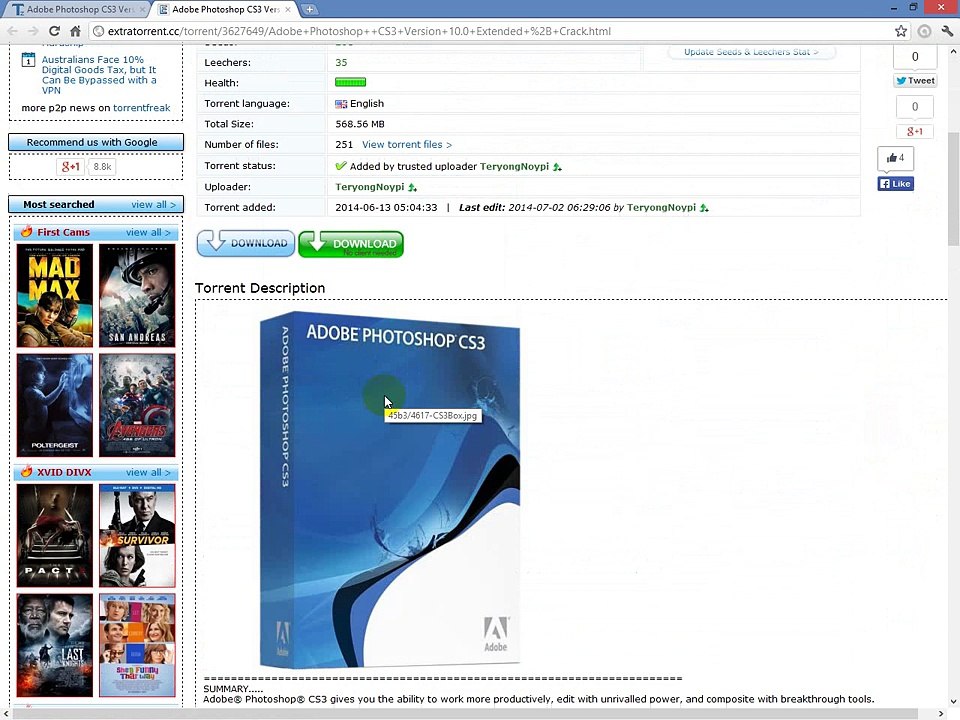Open She's Funny That Way poster

[137, 645]
